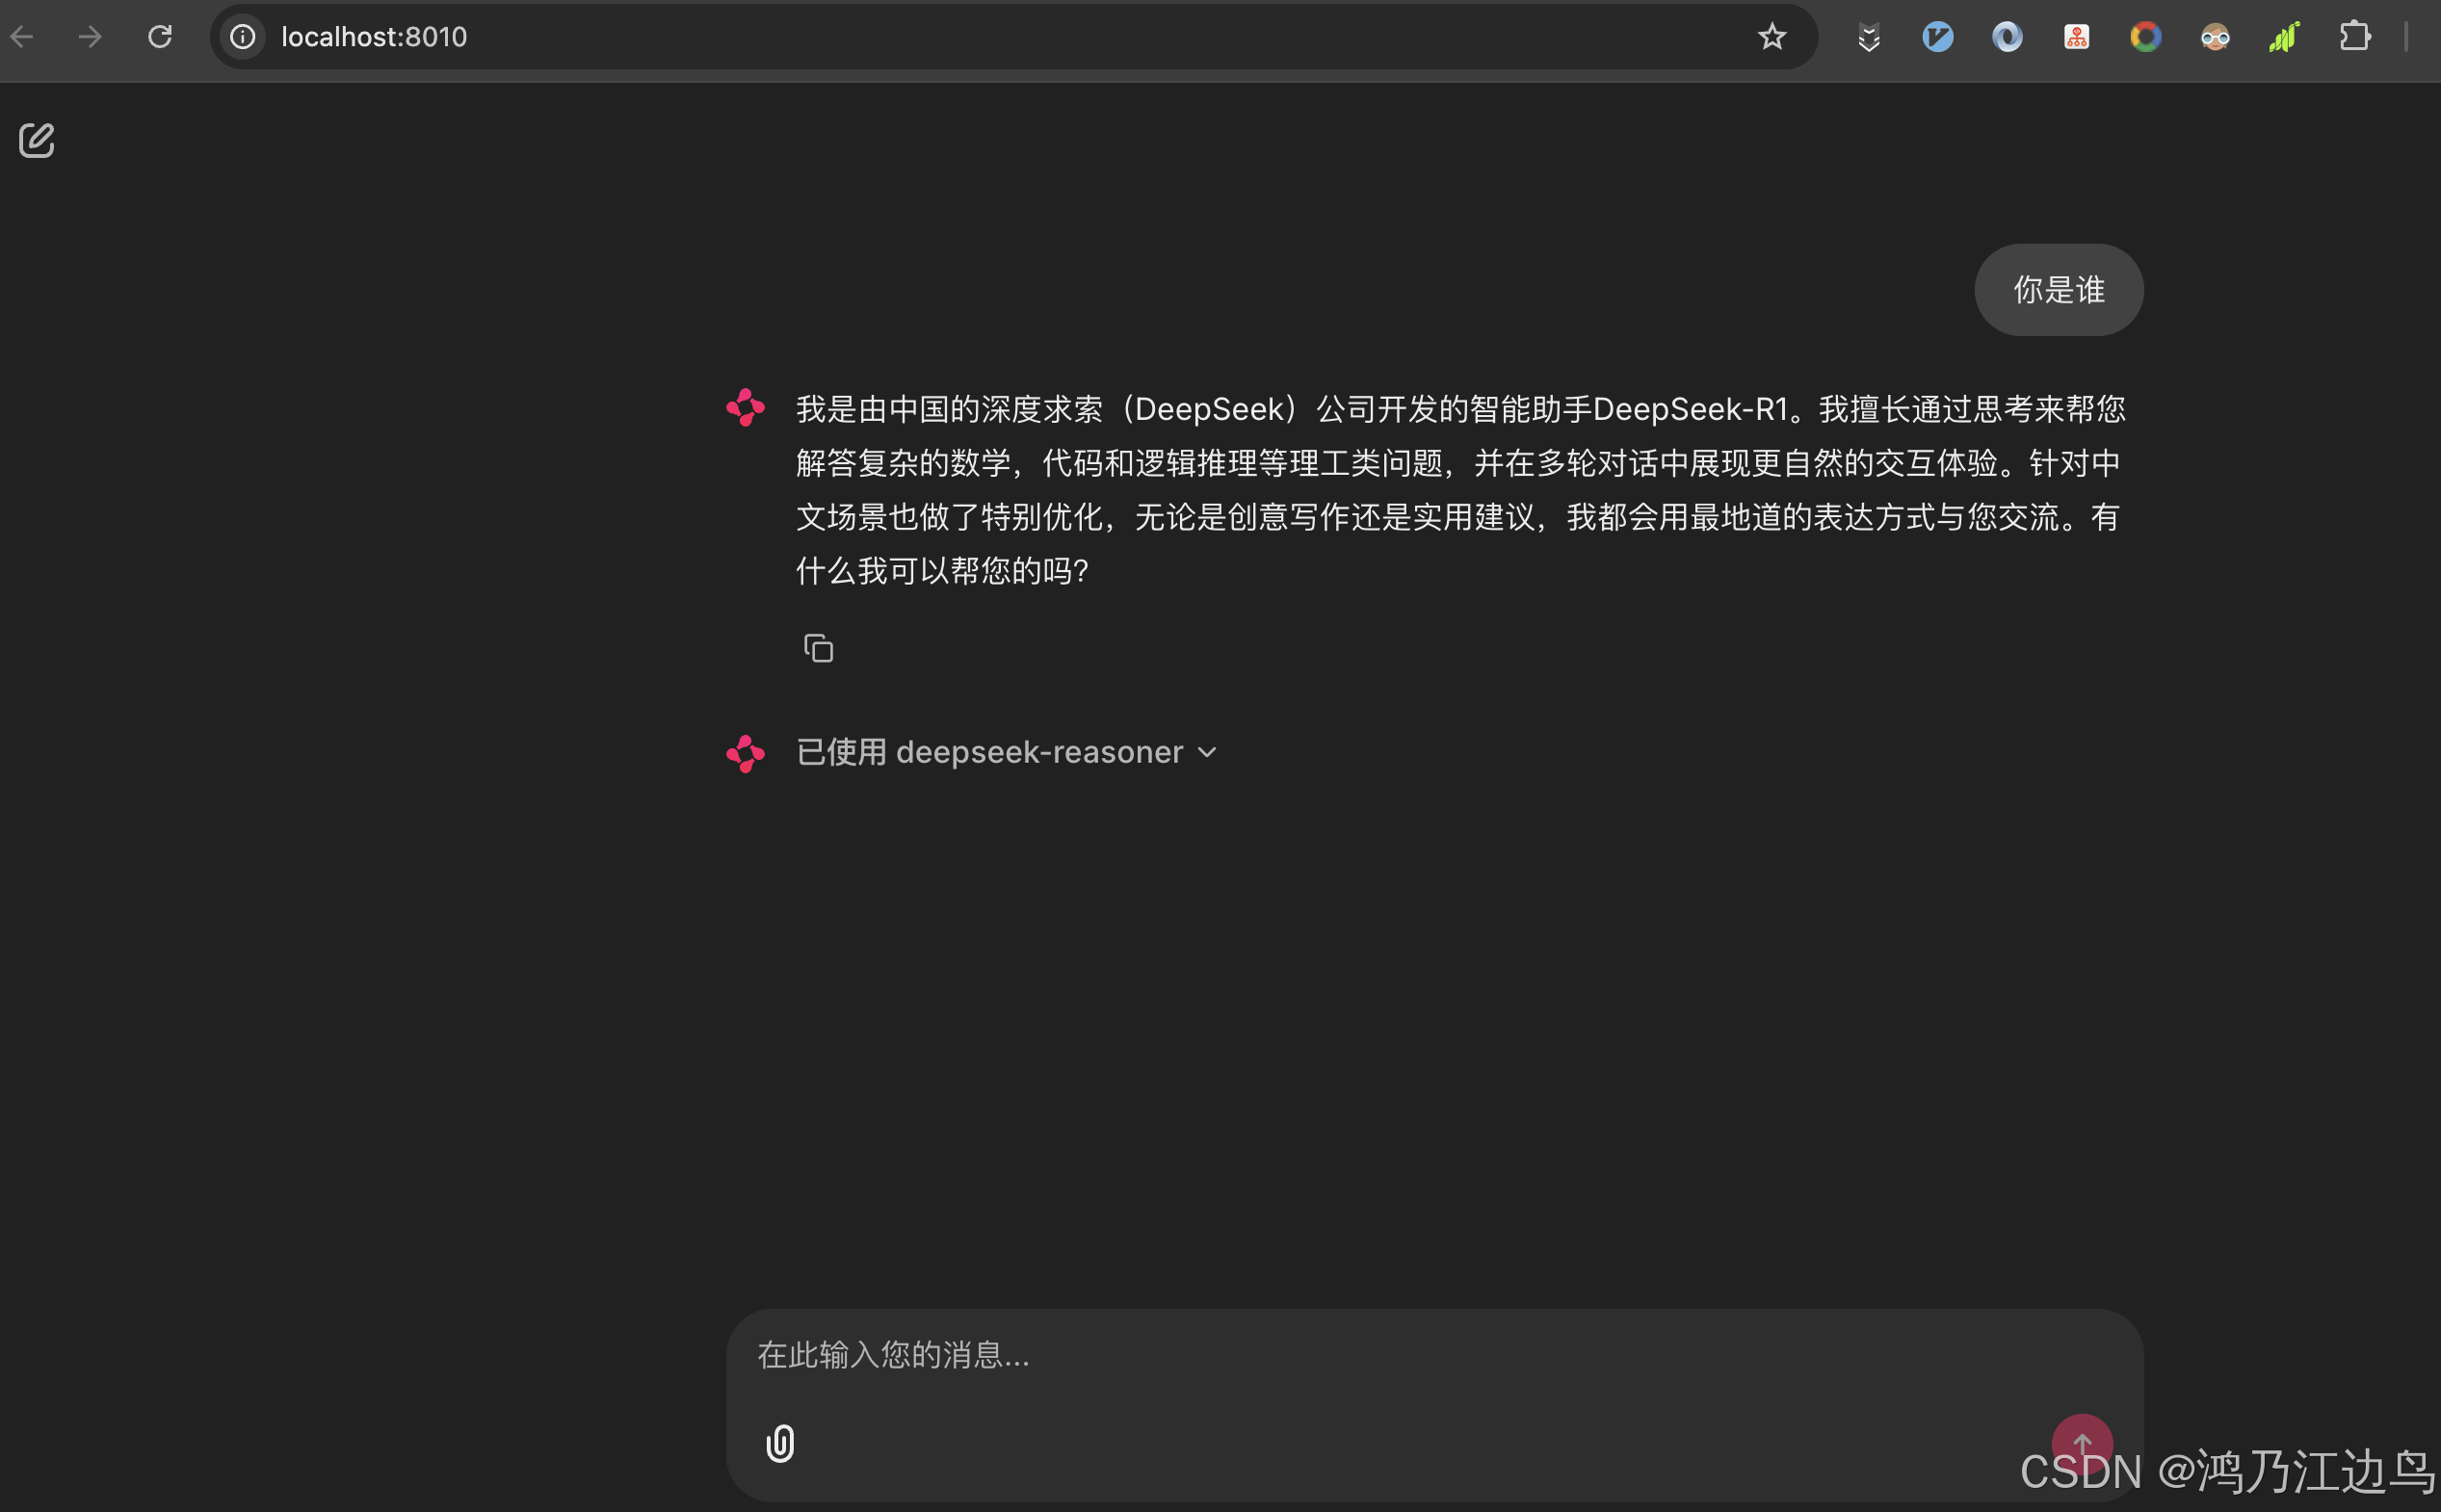The width and height of the screenshot is (2441, 1512).
Task: Click the red sitemap extension icon
Action: tap(2076, 37)
